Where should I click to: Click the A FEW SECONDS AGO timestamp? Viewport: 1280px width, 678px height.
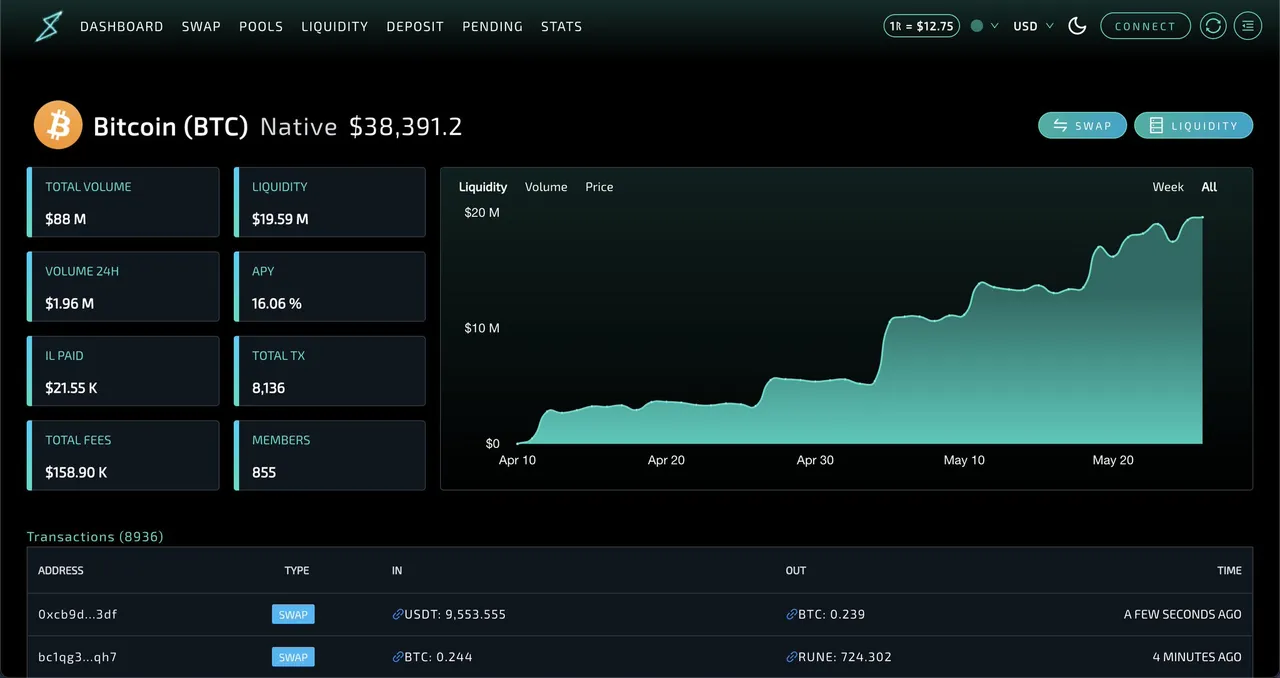(x=1182, y=614)
